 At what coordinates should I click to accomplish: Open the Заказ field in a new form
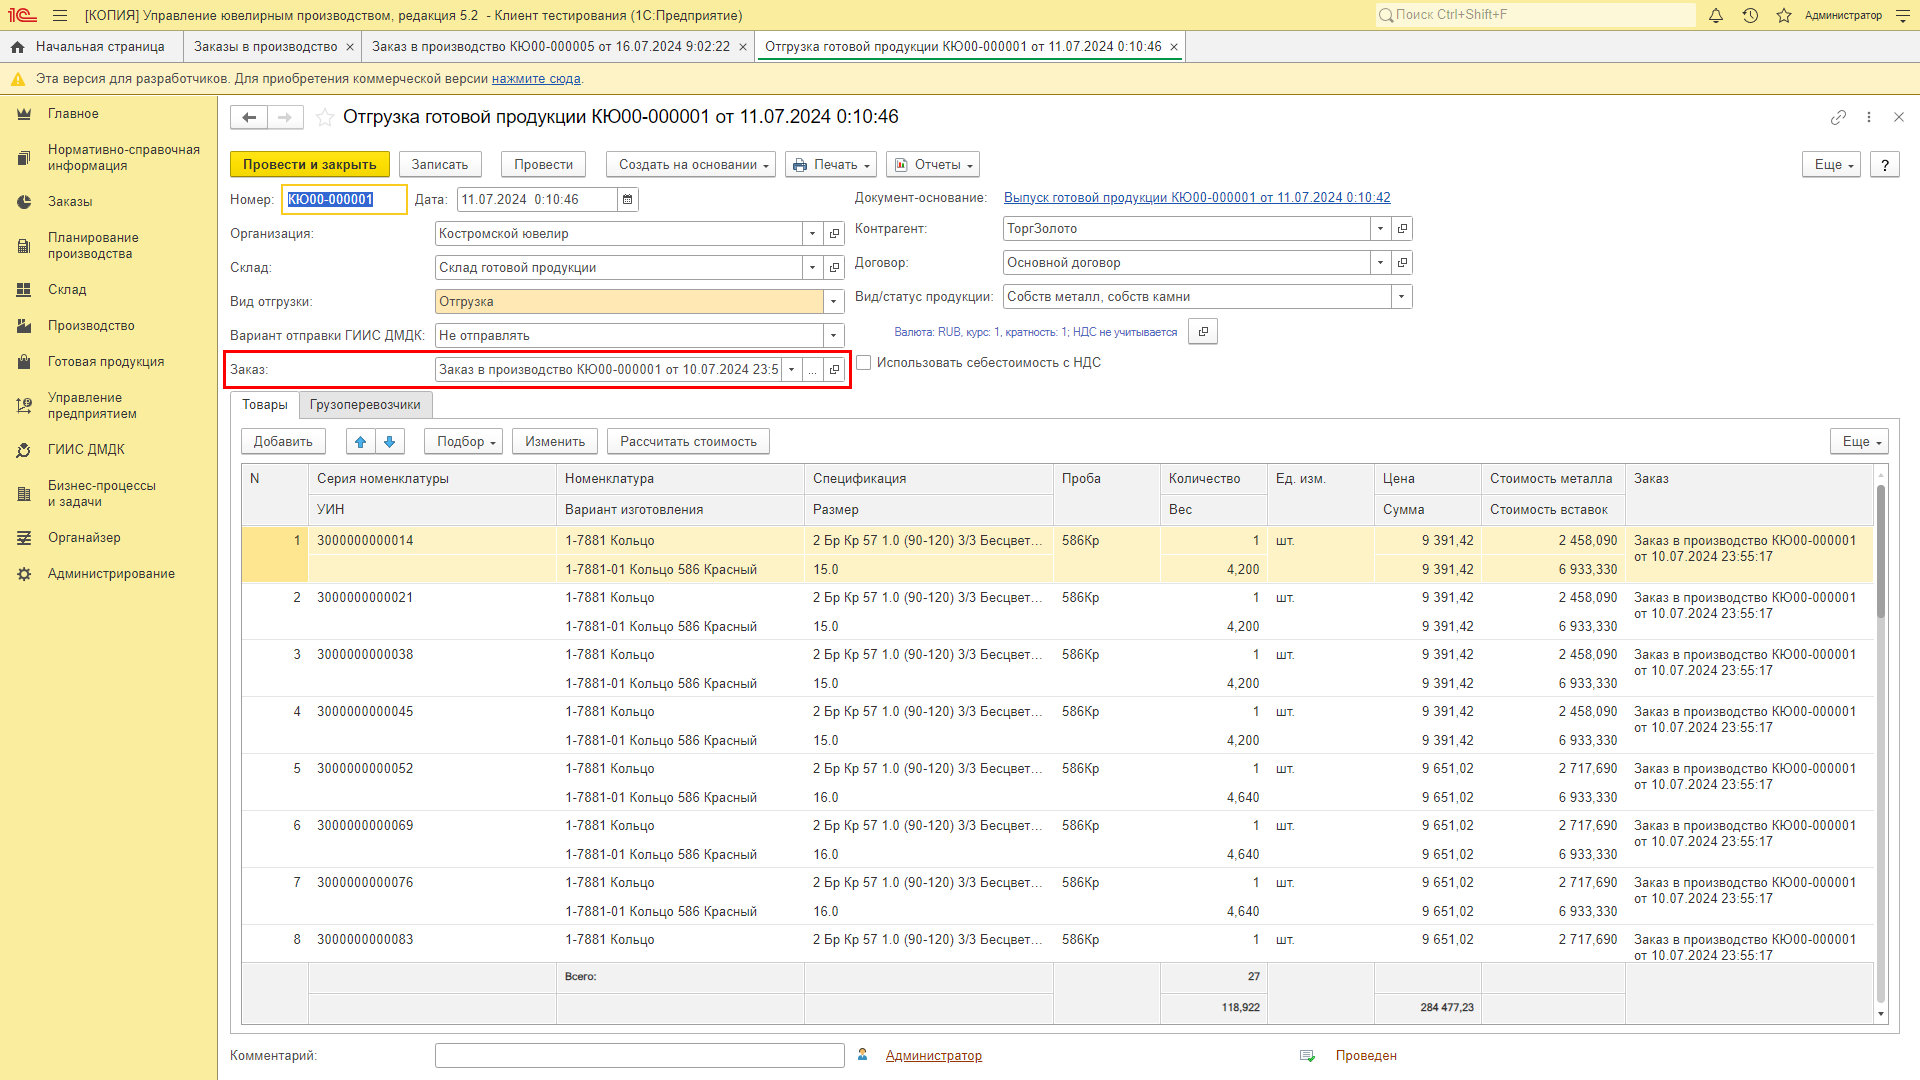pos(834,370)
